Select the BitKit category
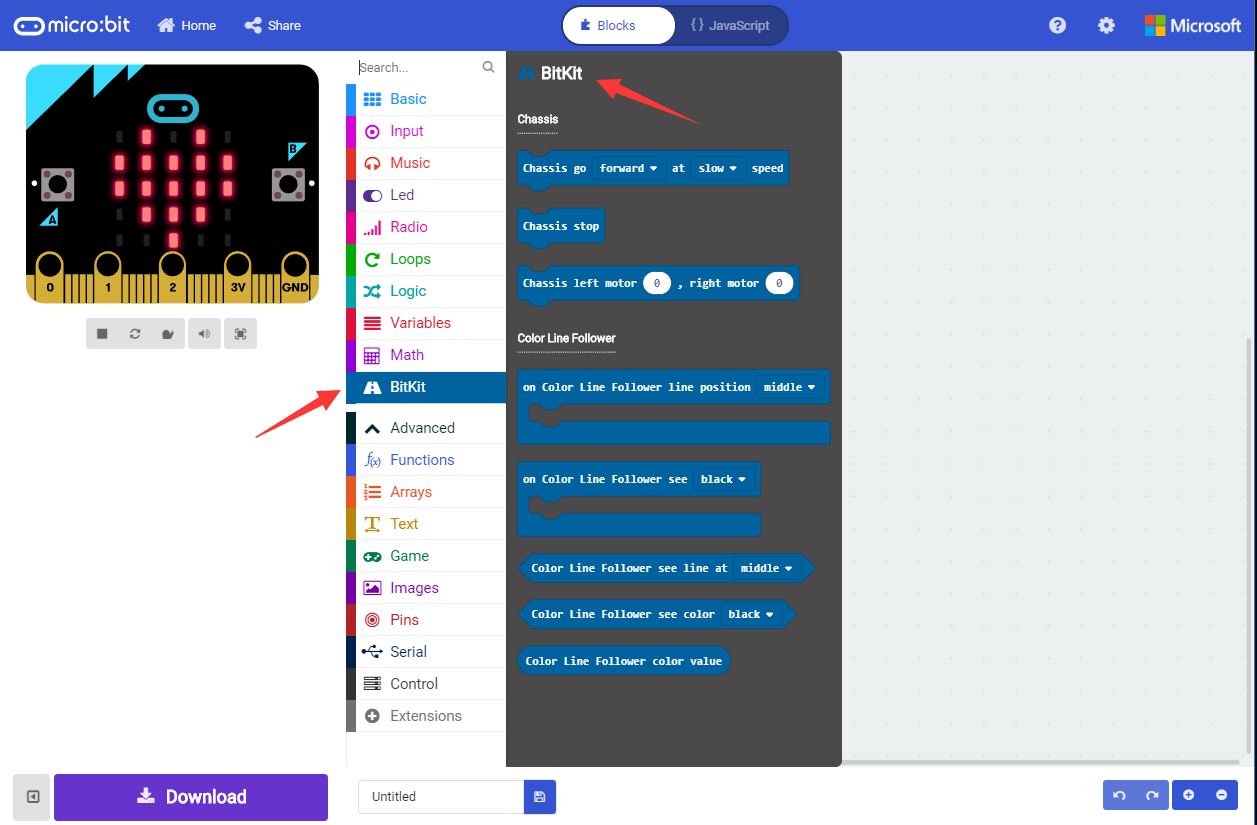Viewport: 1257px width, 825px height. (426, 387)
